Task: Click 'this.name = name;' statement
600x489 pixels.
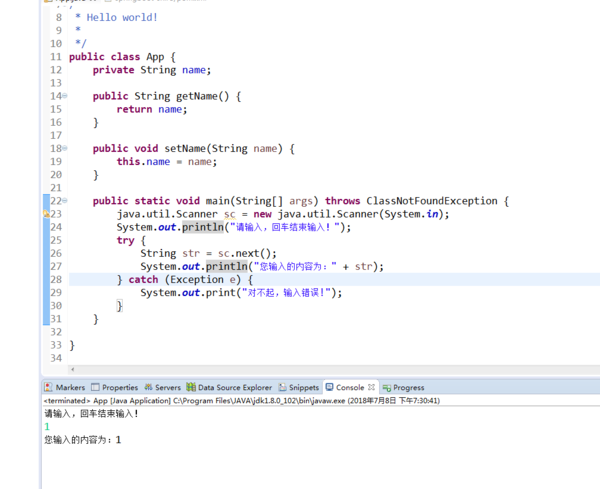Action: (x=167, y=161)
